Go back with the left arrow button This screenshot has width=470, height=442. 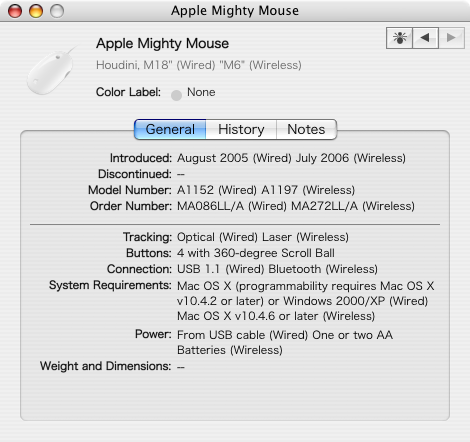click(x=425, y=38)
